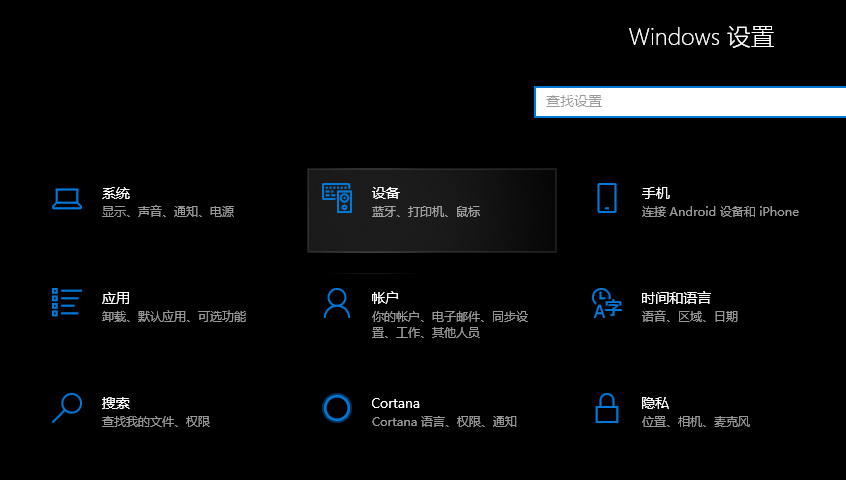Screen dimensions: 846x480
Task: Click the clock and letter 时间和语言 icon
Action: 606,303
